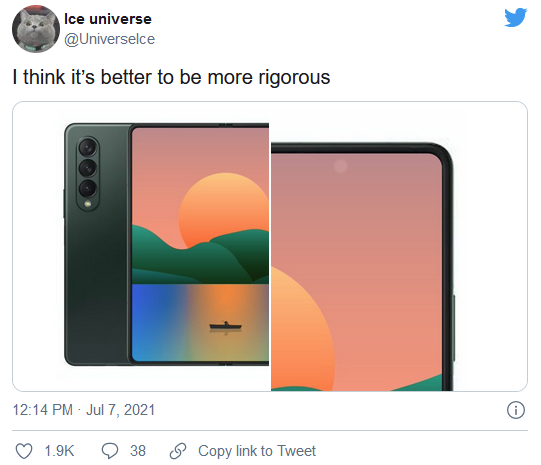Open replies via the speech bubble icon
Viewport: 541px width, 465px height.
click(110, 451)
